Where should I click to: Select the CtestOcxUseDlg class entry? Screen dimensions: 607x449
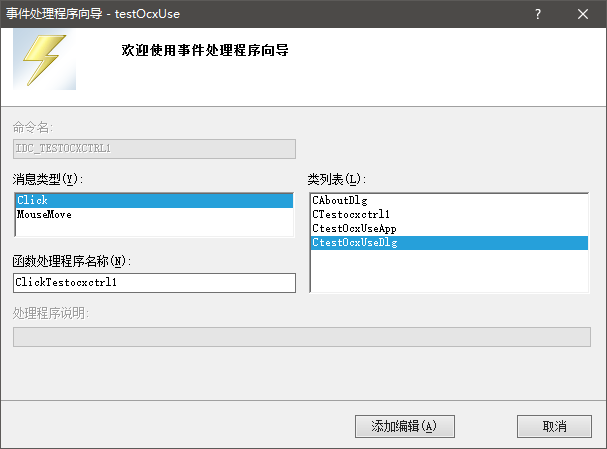pyautogui.click(x=354, y=243)
